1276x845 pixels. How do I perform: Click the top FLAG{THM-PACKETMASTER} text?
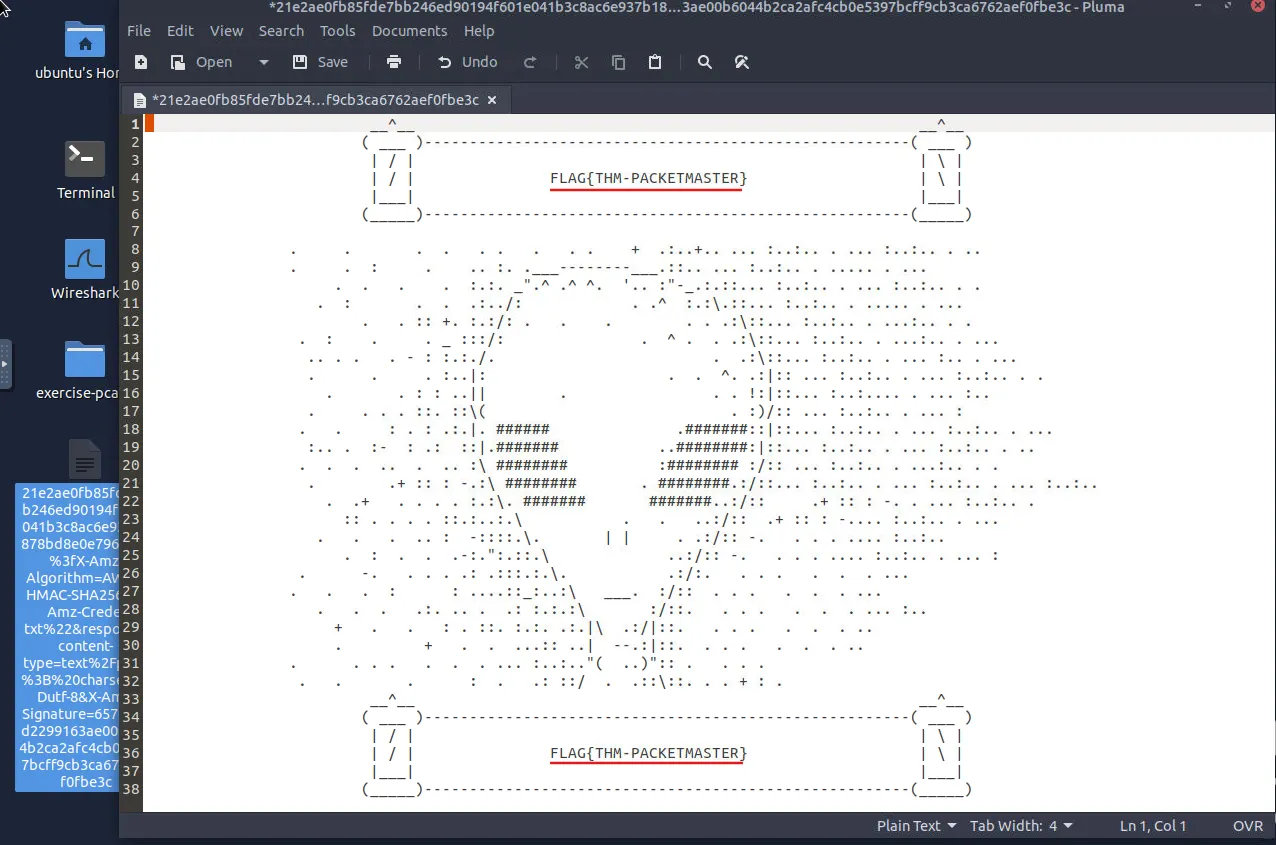[x=648, y=178]
